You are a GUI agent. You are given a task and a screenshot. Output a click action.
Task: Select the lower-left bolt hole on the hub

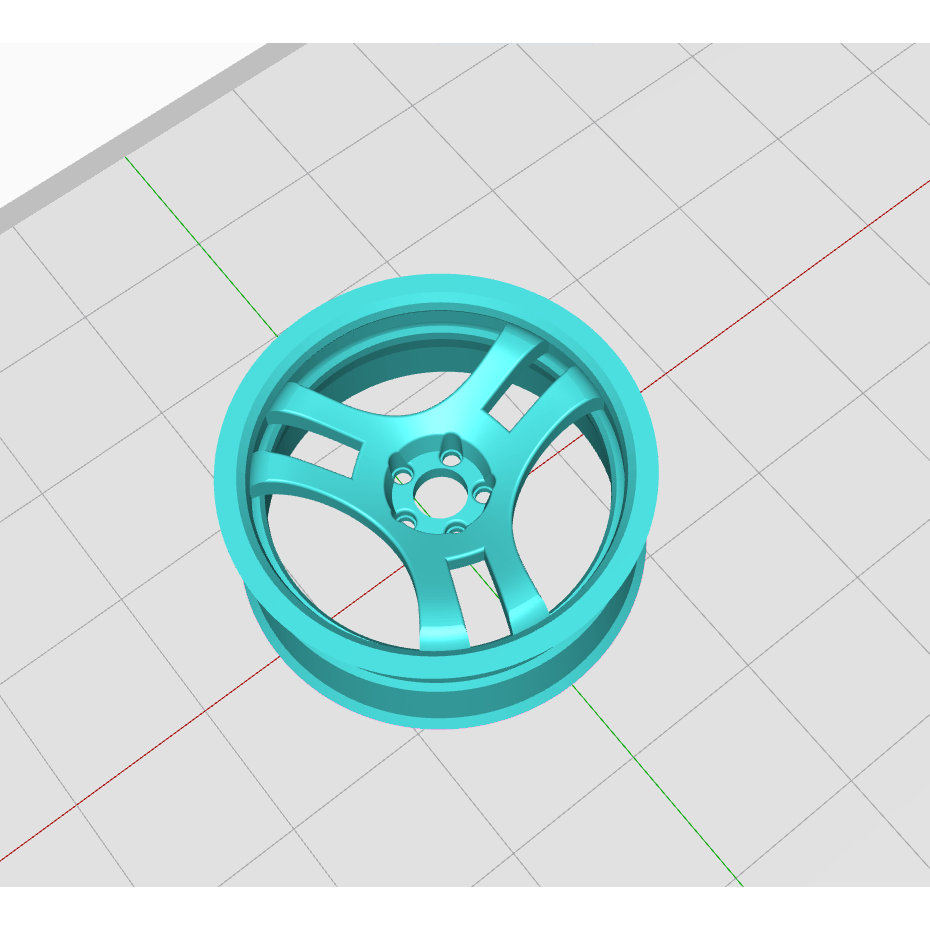[410, 520]
